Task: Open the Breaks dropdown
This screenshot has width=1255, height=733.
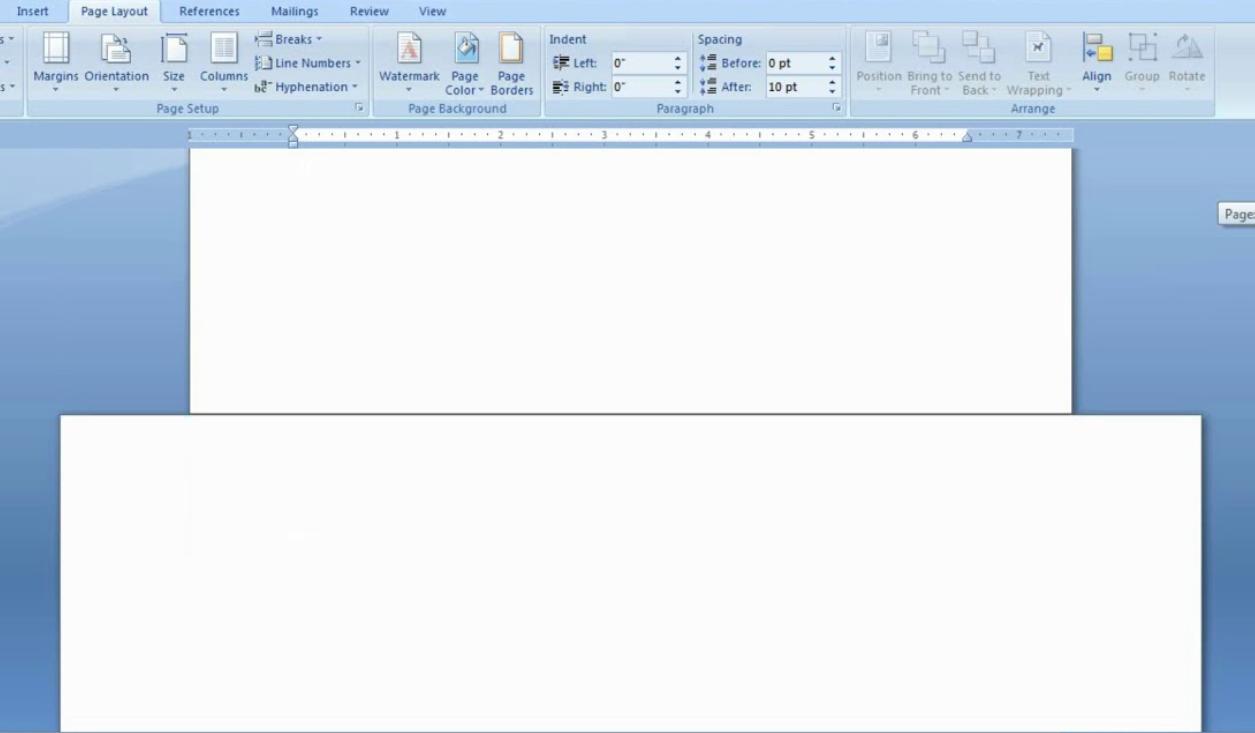Action: click(x=290, y=39)
